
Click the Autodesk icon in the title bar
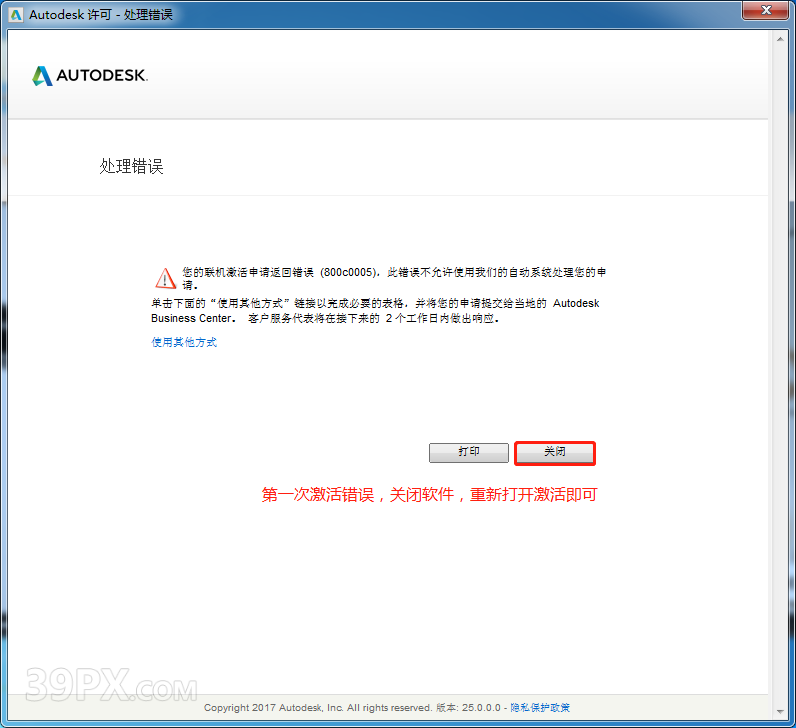(16, 15)
